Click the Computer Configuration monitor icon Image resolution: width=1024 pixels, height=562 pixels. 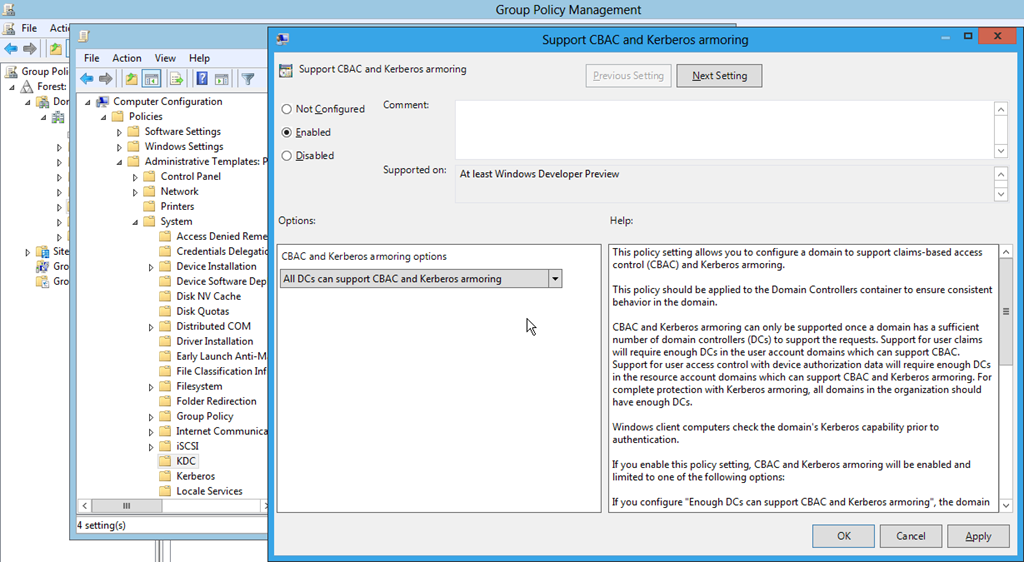[103, 101]
